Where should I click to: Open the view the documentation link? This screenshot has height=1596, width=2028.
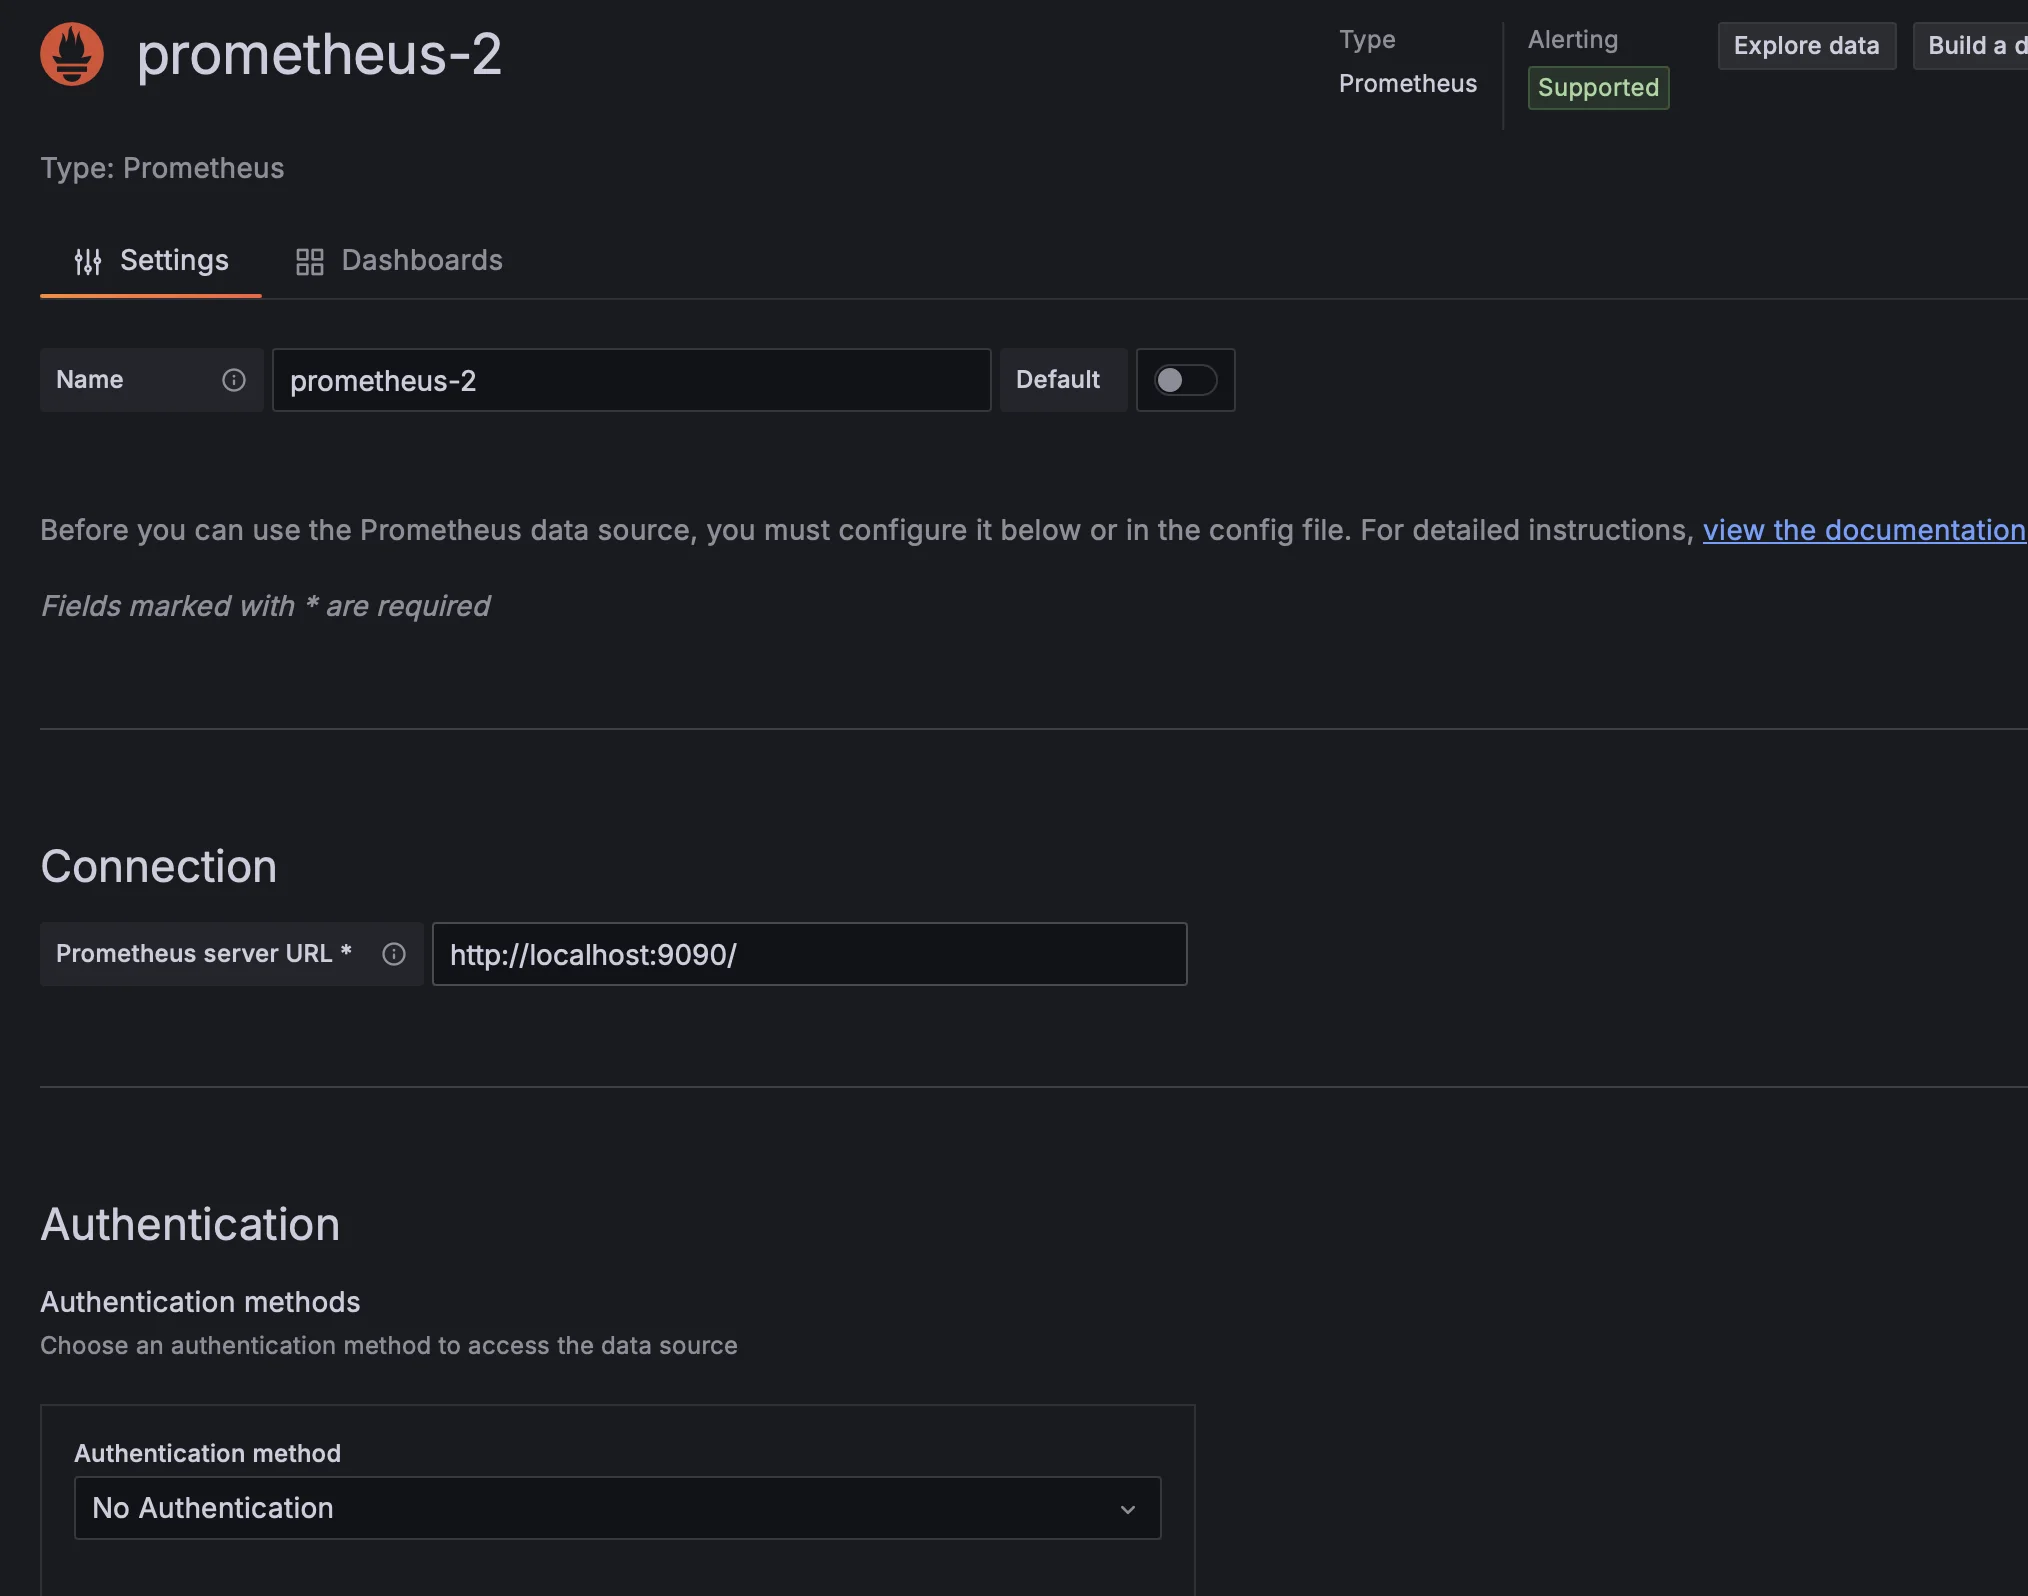(x=1864, y=530)
